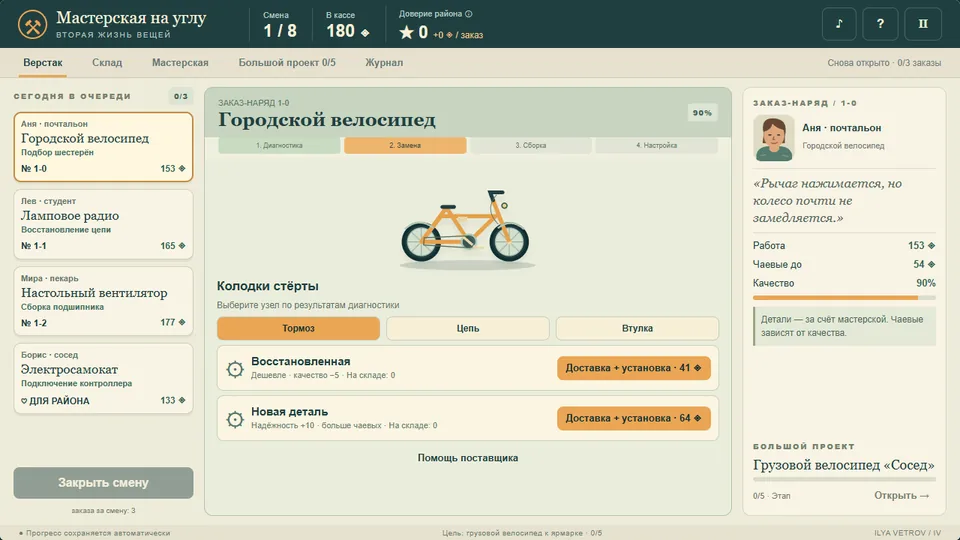Choose the Цепь component option
Viewport: 960px width, 540px height.
[x=468, y=328]
